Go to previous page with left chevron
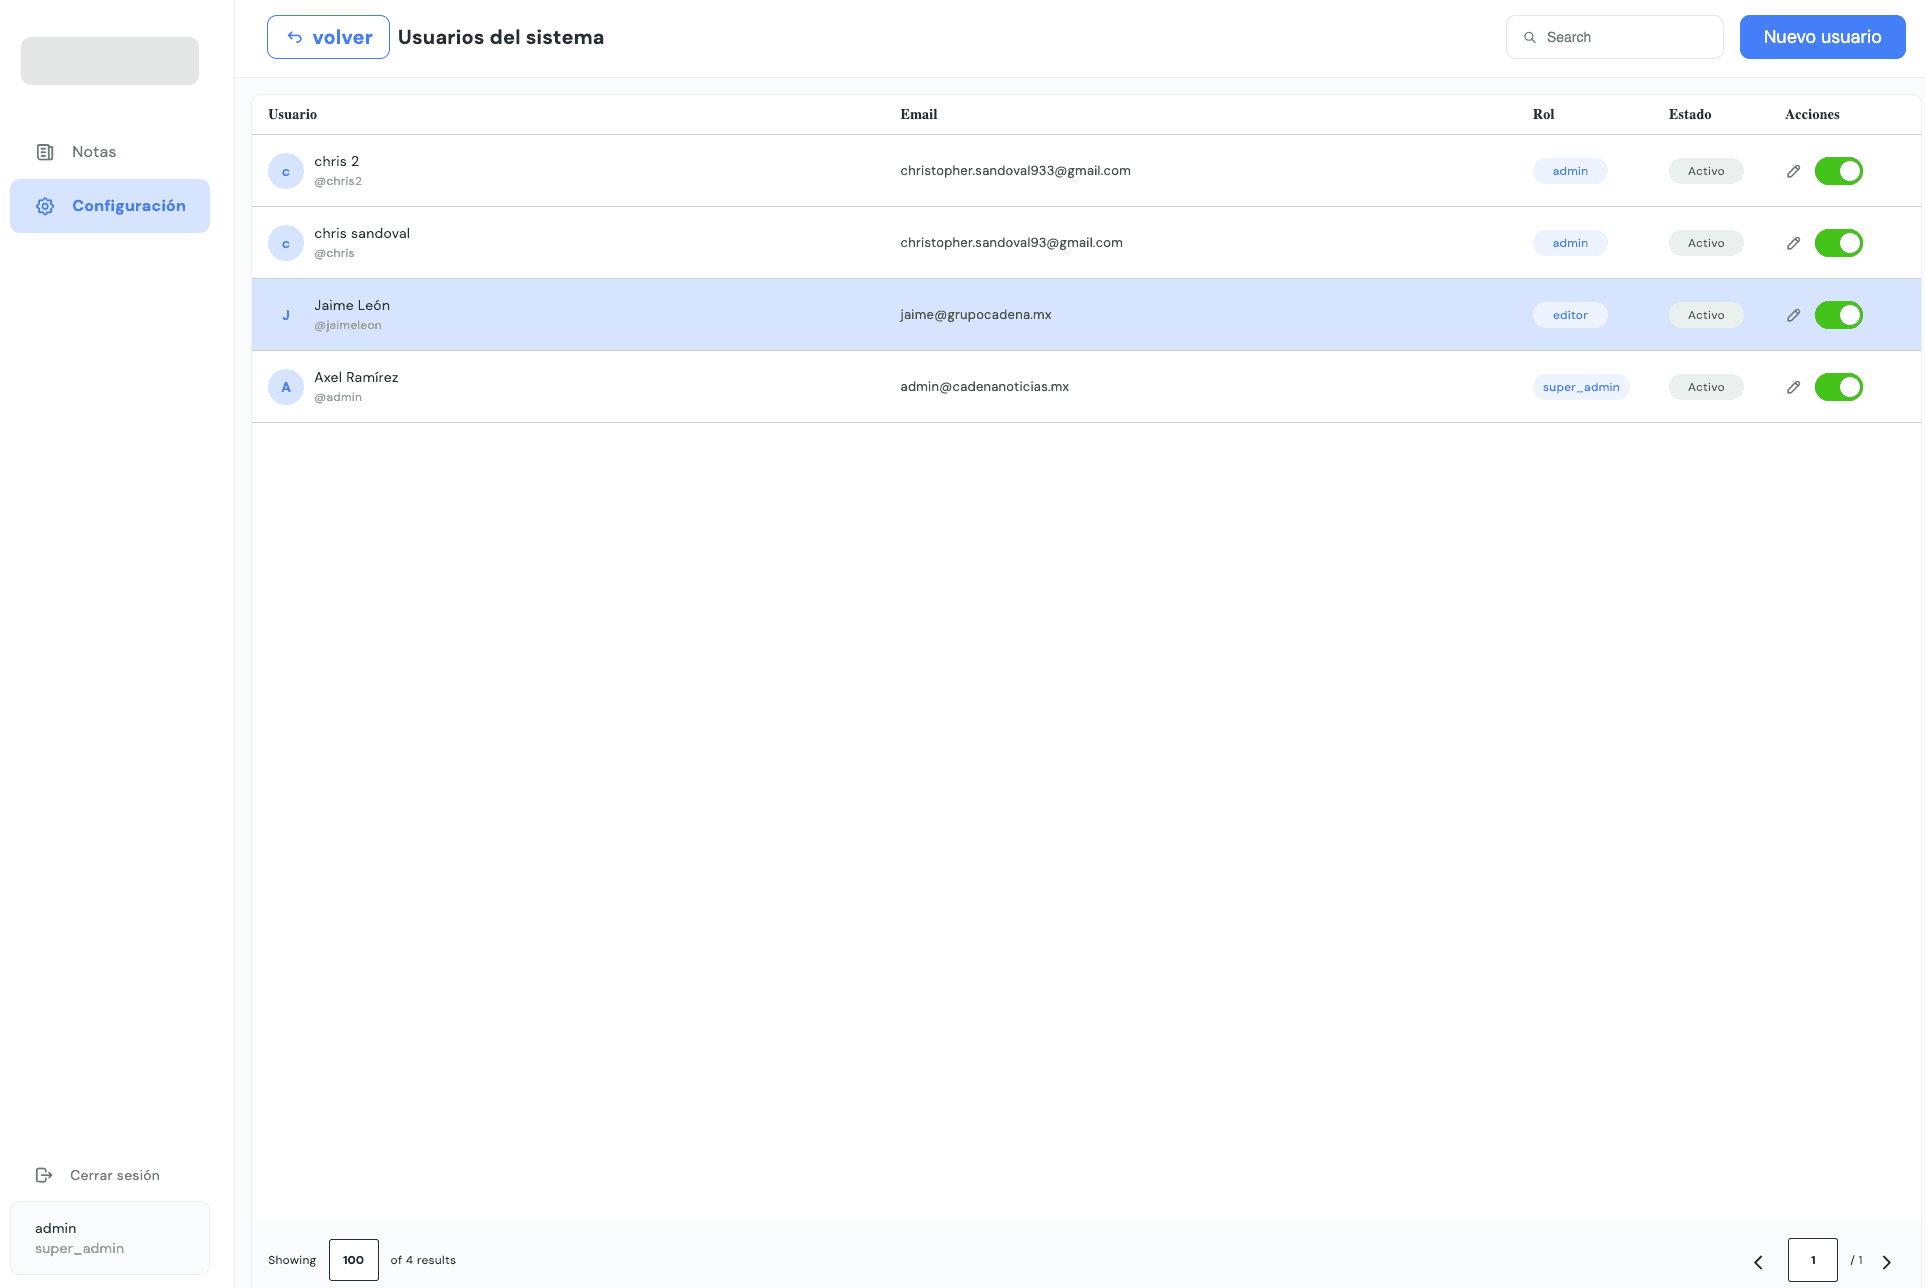Screen dimensions: 1925x1288 tap(1758, 1262)
